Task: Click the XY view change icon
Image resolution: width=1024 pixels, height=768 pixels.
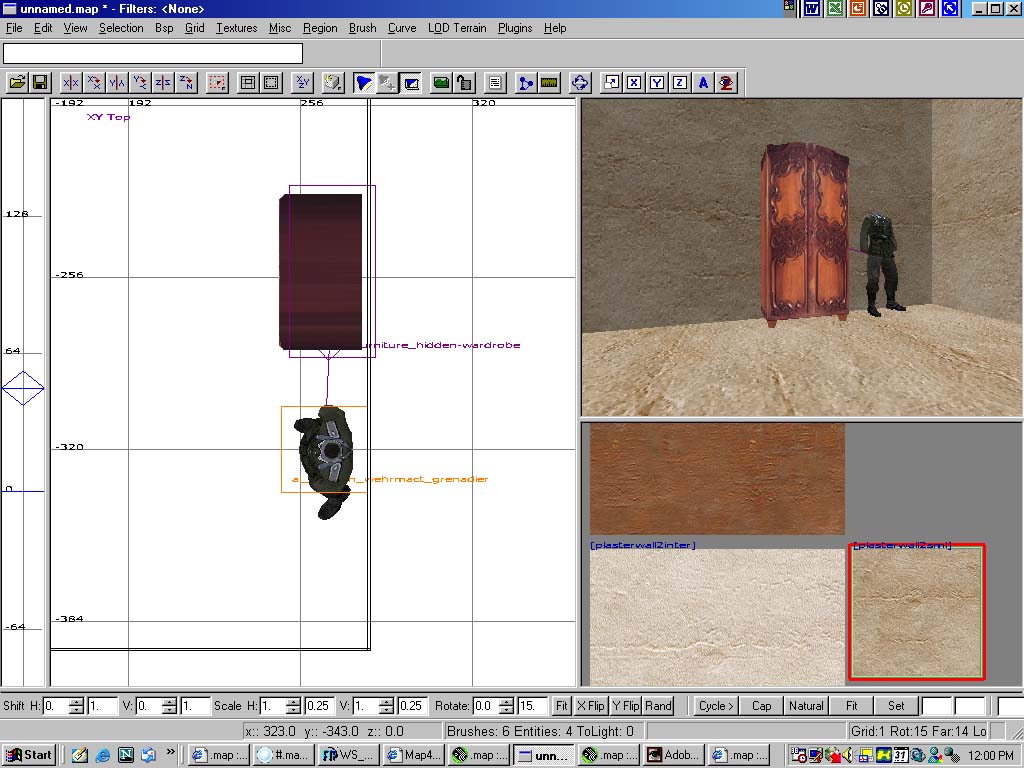Action: [303, 83]
